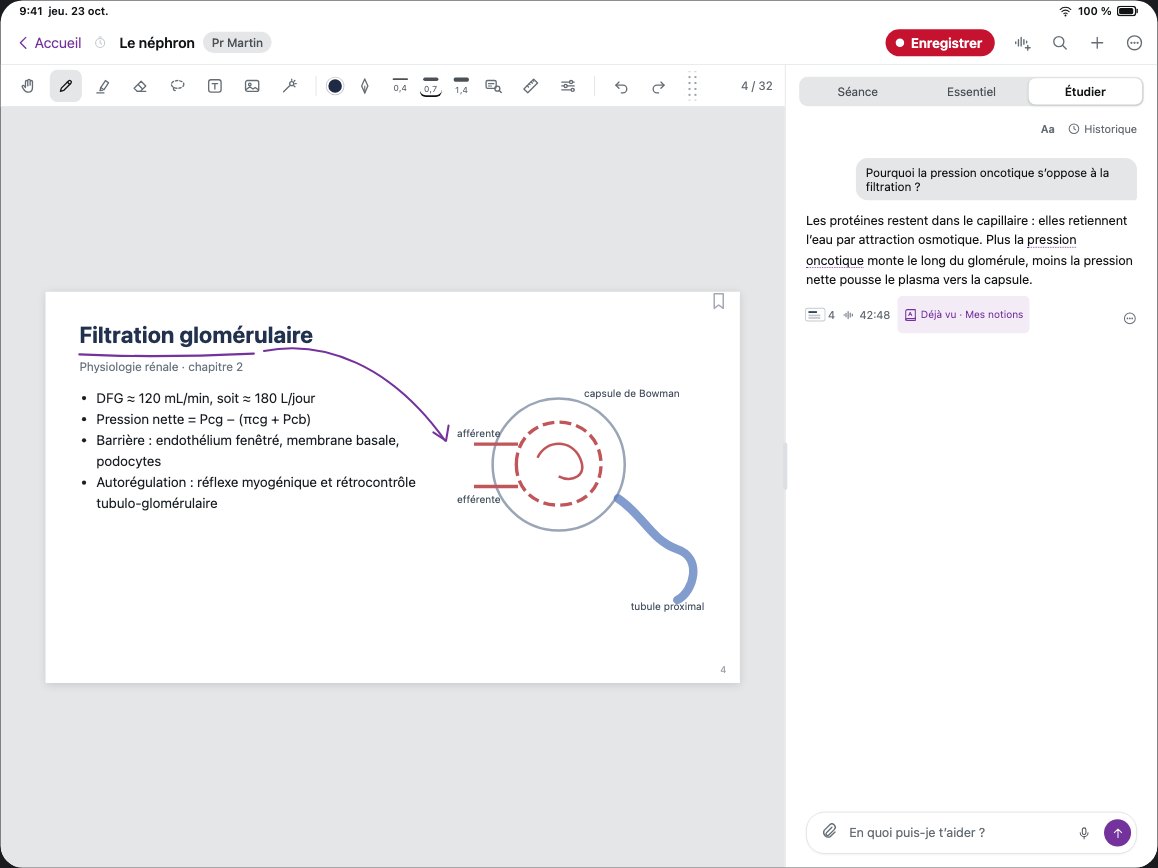The height and width of the screenshot is (868, 1158).
Task: Open Déjà vu · Mes notions chip
Action: tap(963, 315)
